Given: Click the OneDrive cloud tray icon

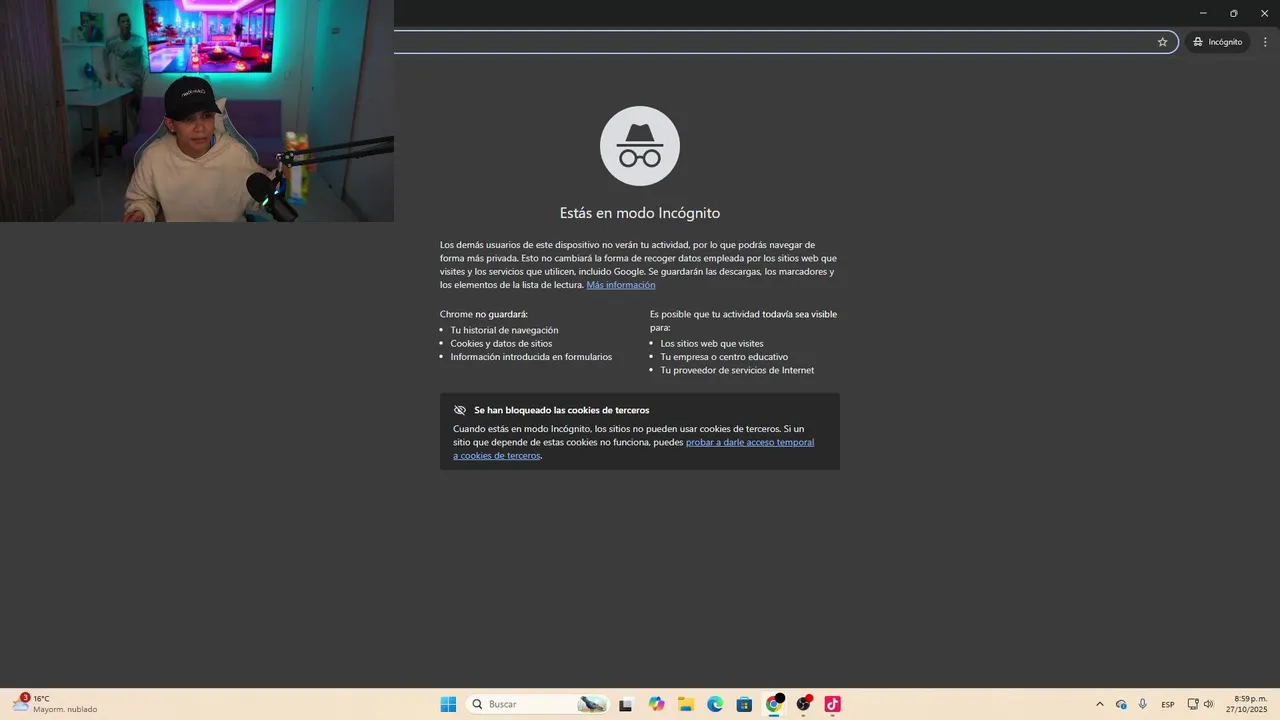Looking at the screenshot, I should pyautogui.click(x=1121, y=704).
